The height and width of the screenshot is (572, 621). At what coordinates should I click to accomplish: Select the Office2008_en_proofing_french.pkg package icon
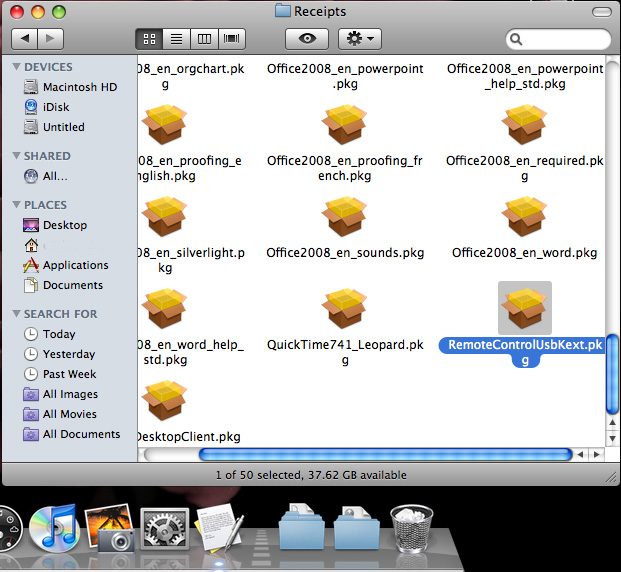coord(345,124)
